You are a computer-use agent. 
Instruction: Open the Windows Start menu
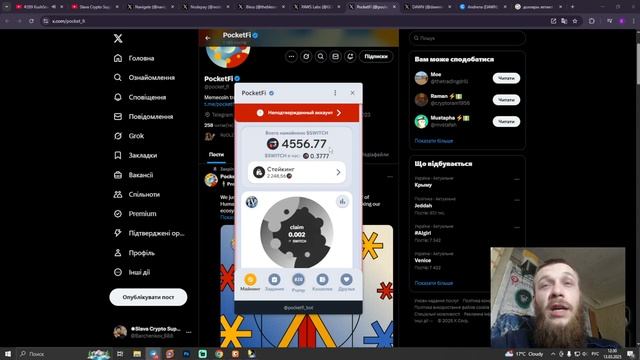point(8,353)
